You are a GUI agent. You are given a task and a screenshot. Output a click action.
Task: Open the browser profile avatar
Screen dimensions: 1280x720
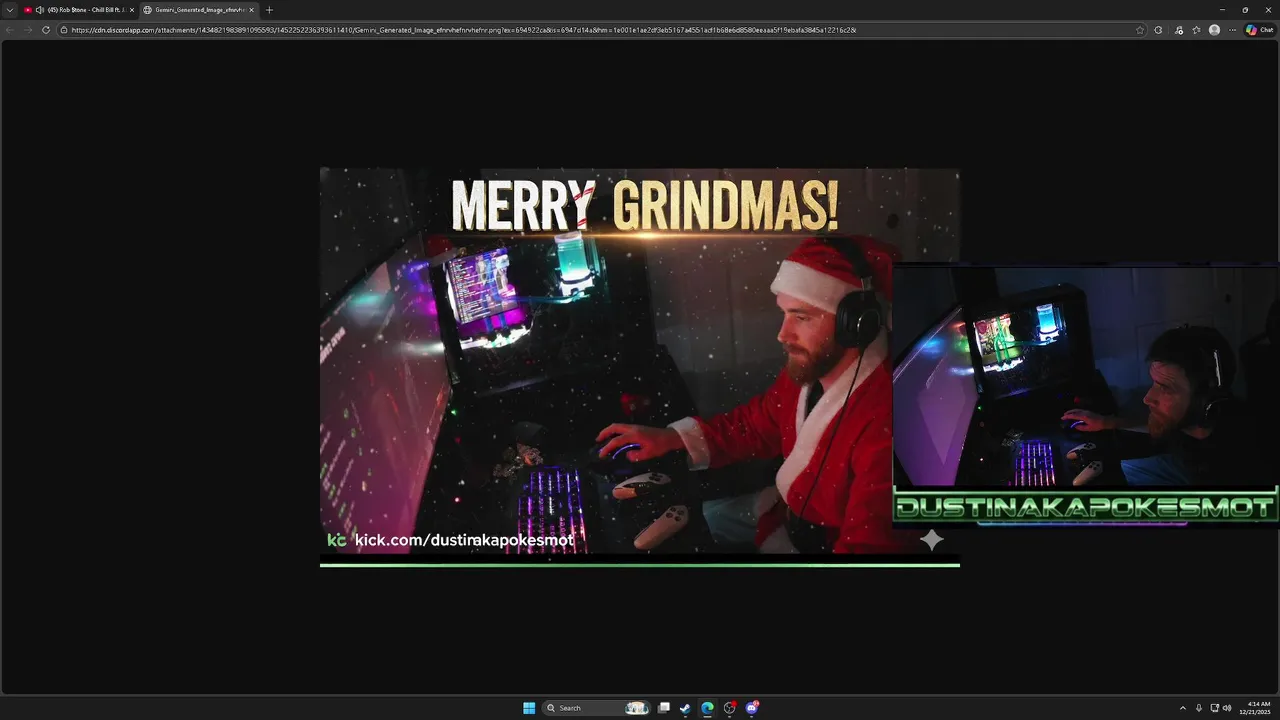pyautogui.click(x=1214, y=30)
